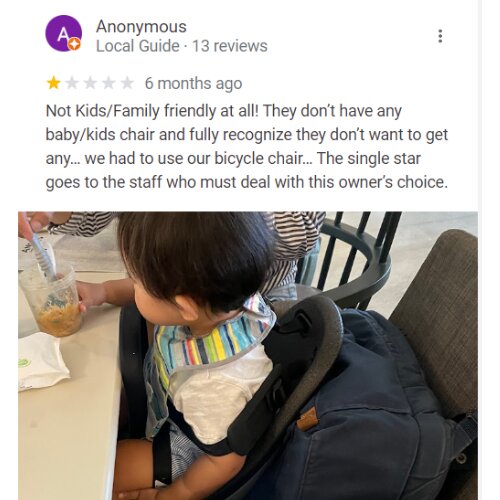Click the second gray rating star
500x500 pixels.
click(72, 83)
